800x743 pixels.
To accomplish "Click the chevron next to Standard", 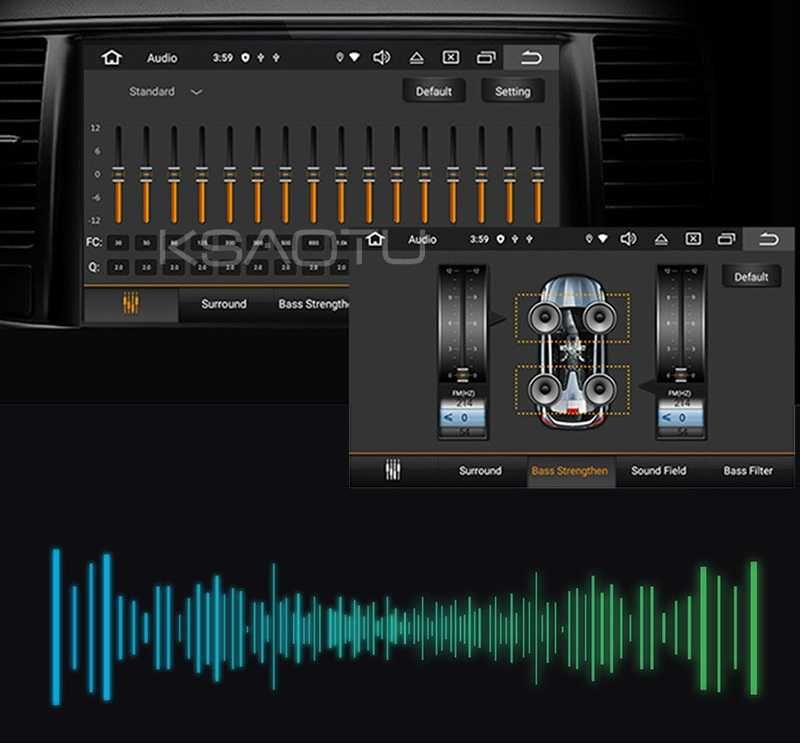I will [x=196, y=92].
